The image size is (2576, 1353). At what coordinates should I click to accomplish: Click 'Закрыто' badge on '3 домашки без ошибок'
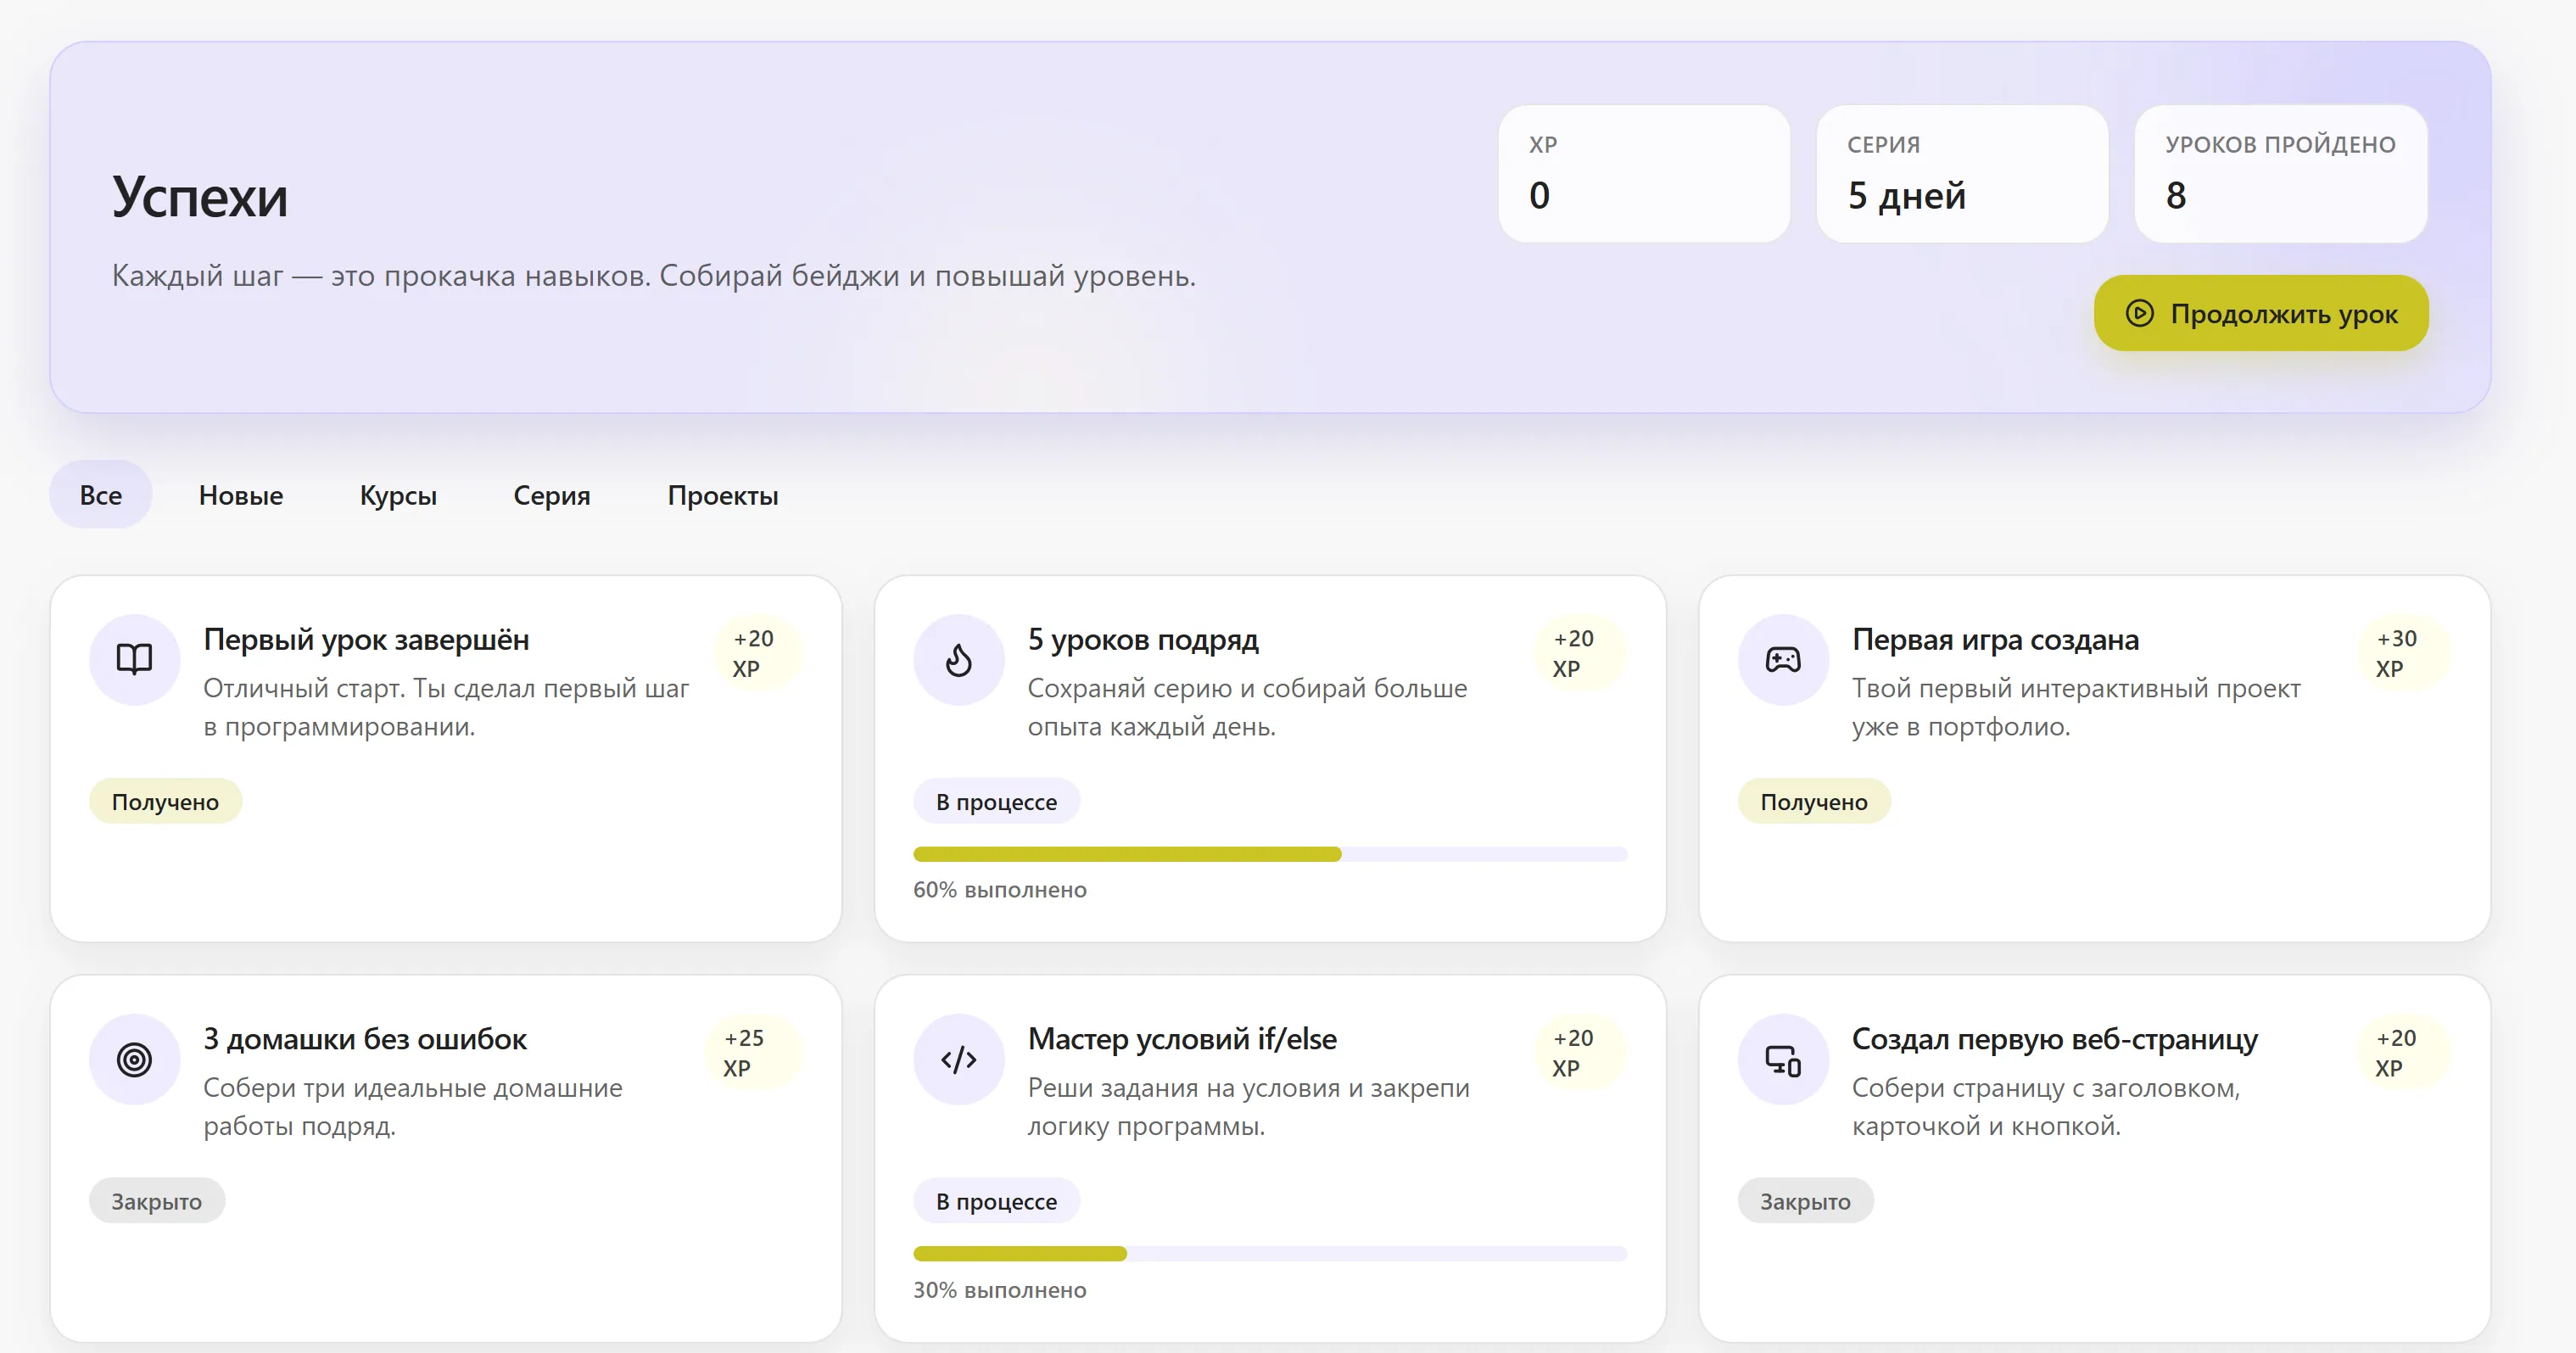click(157, 1201)
